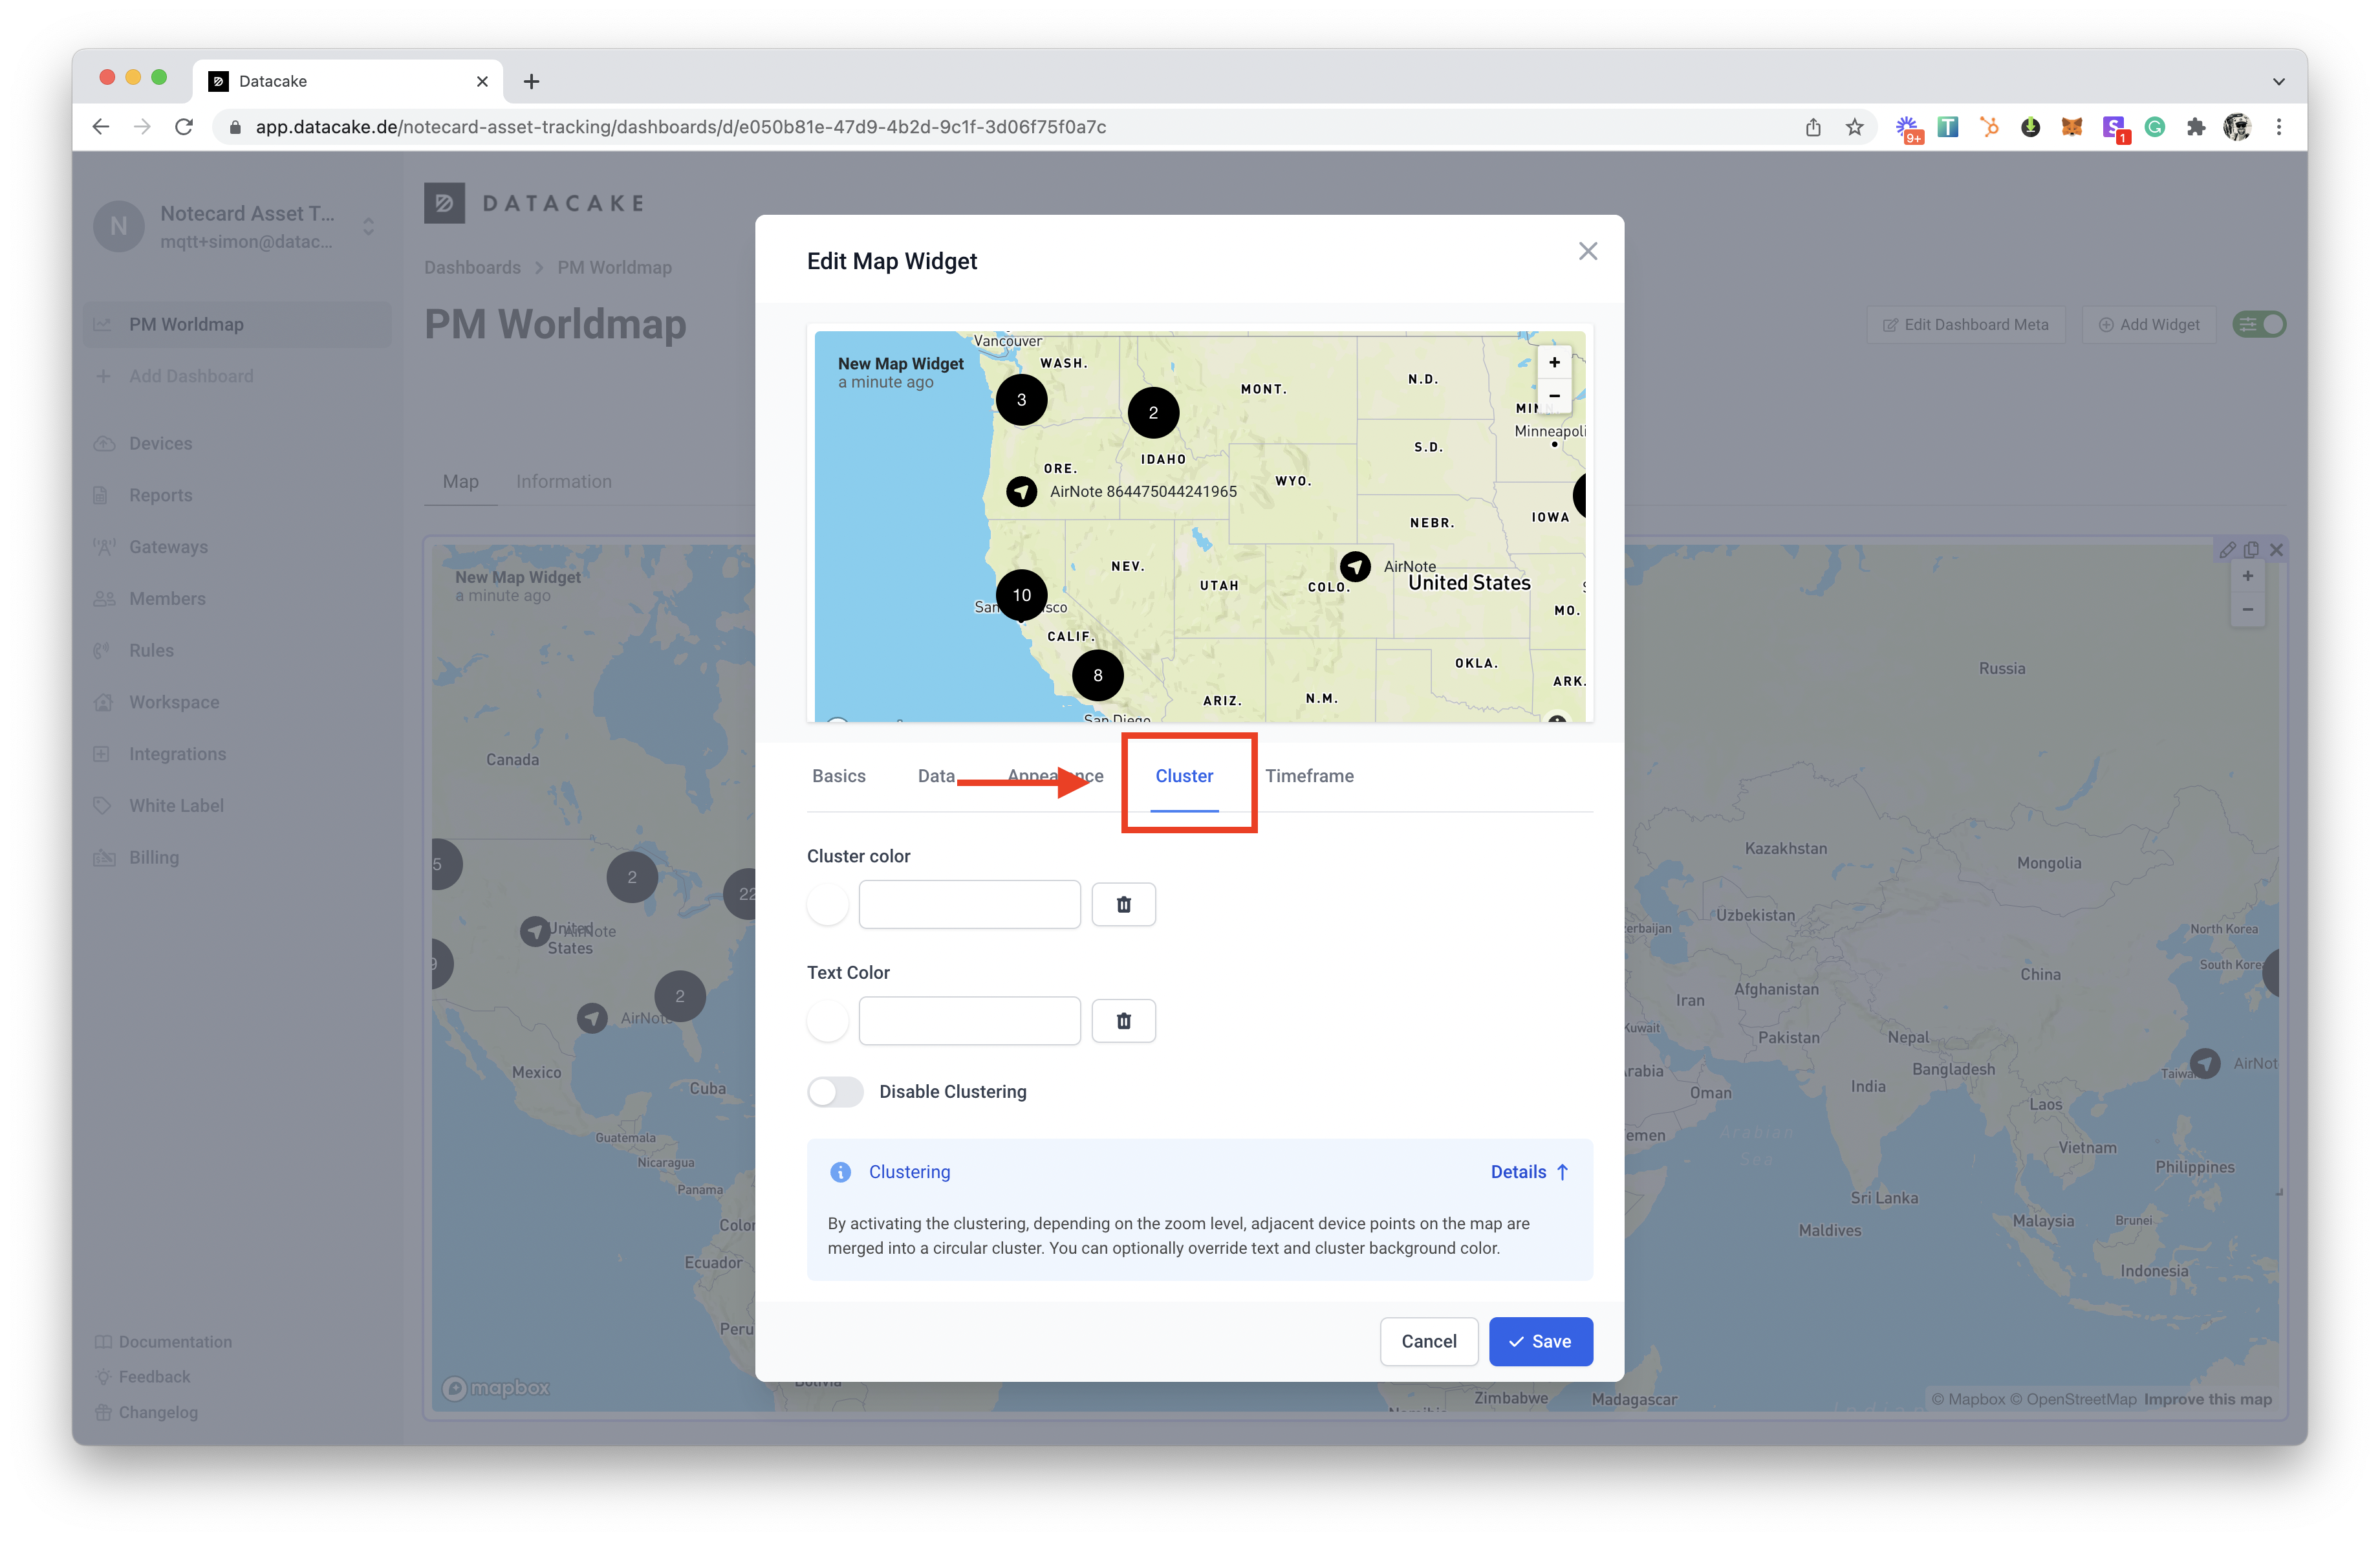Click the cluster marker labeled 3
Image resolution: width=2380 pixels, height=1541 pixels.
(1021, 400)
